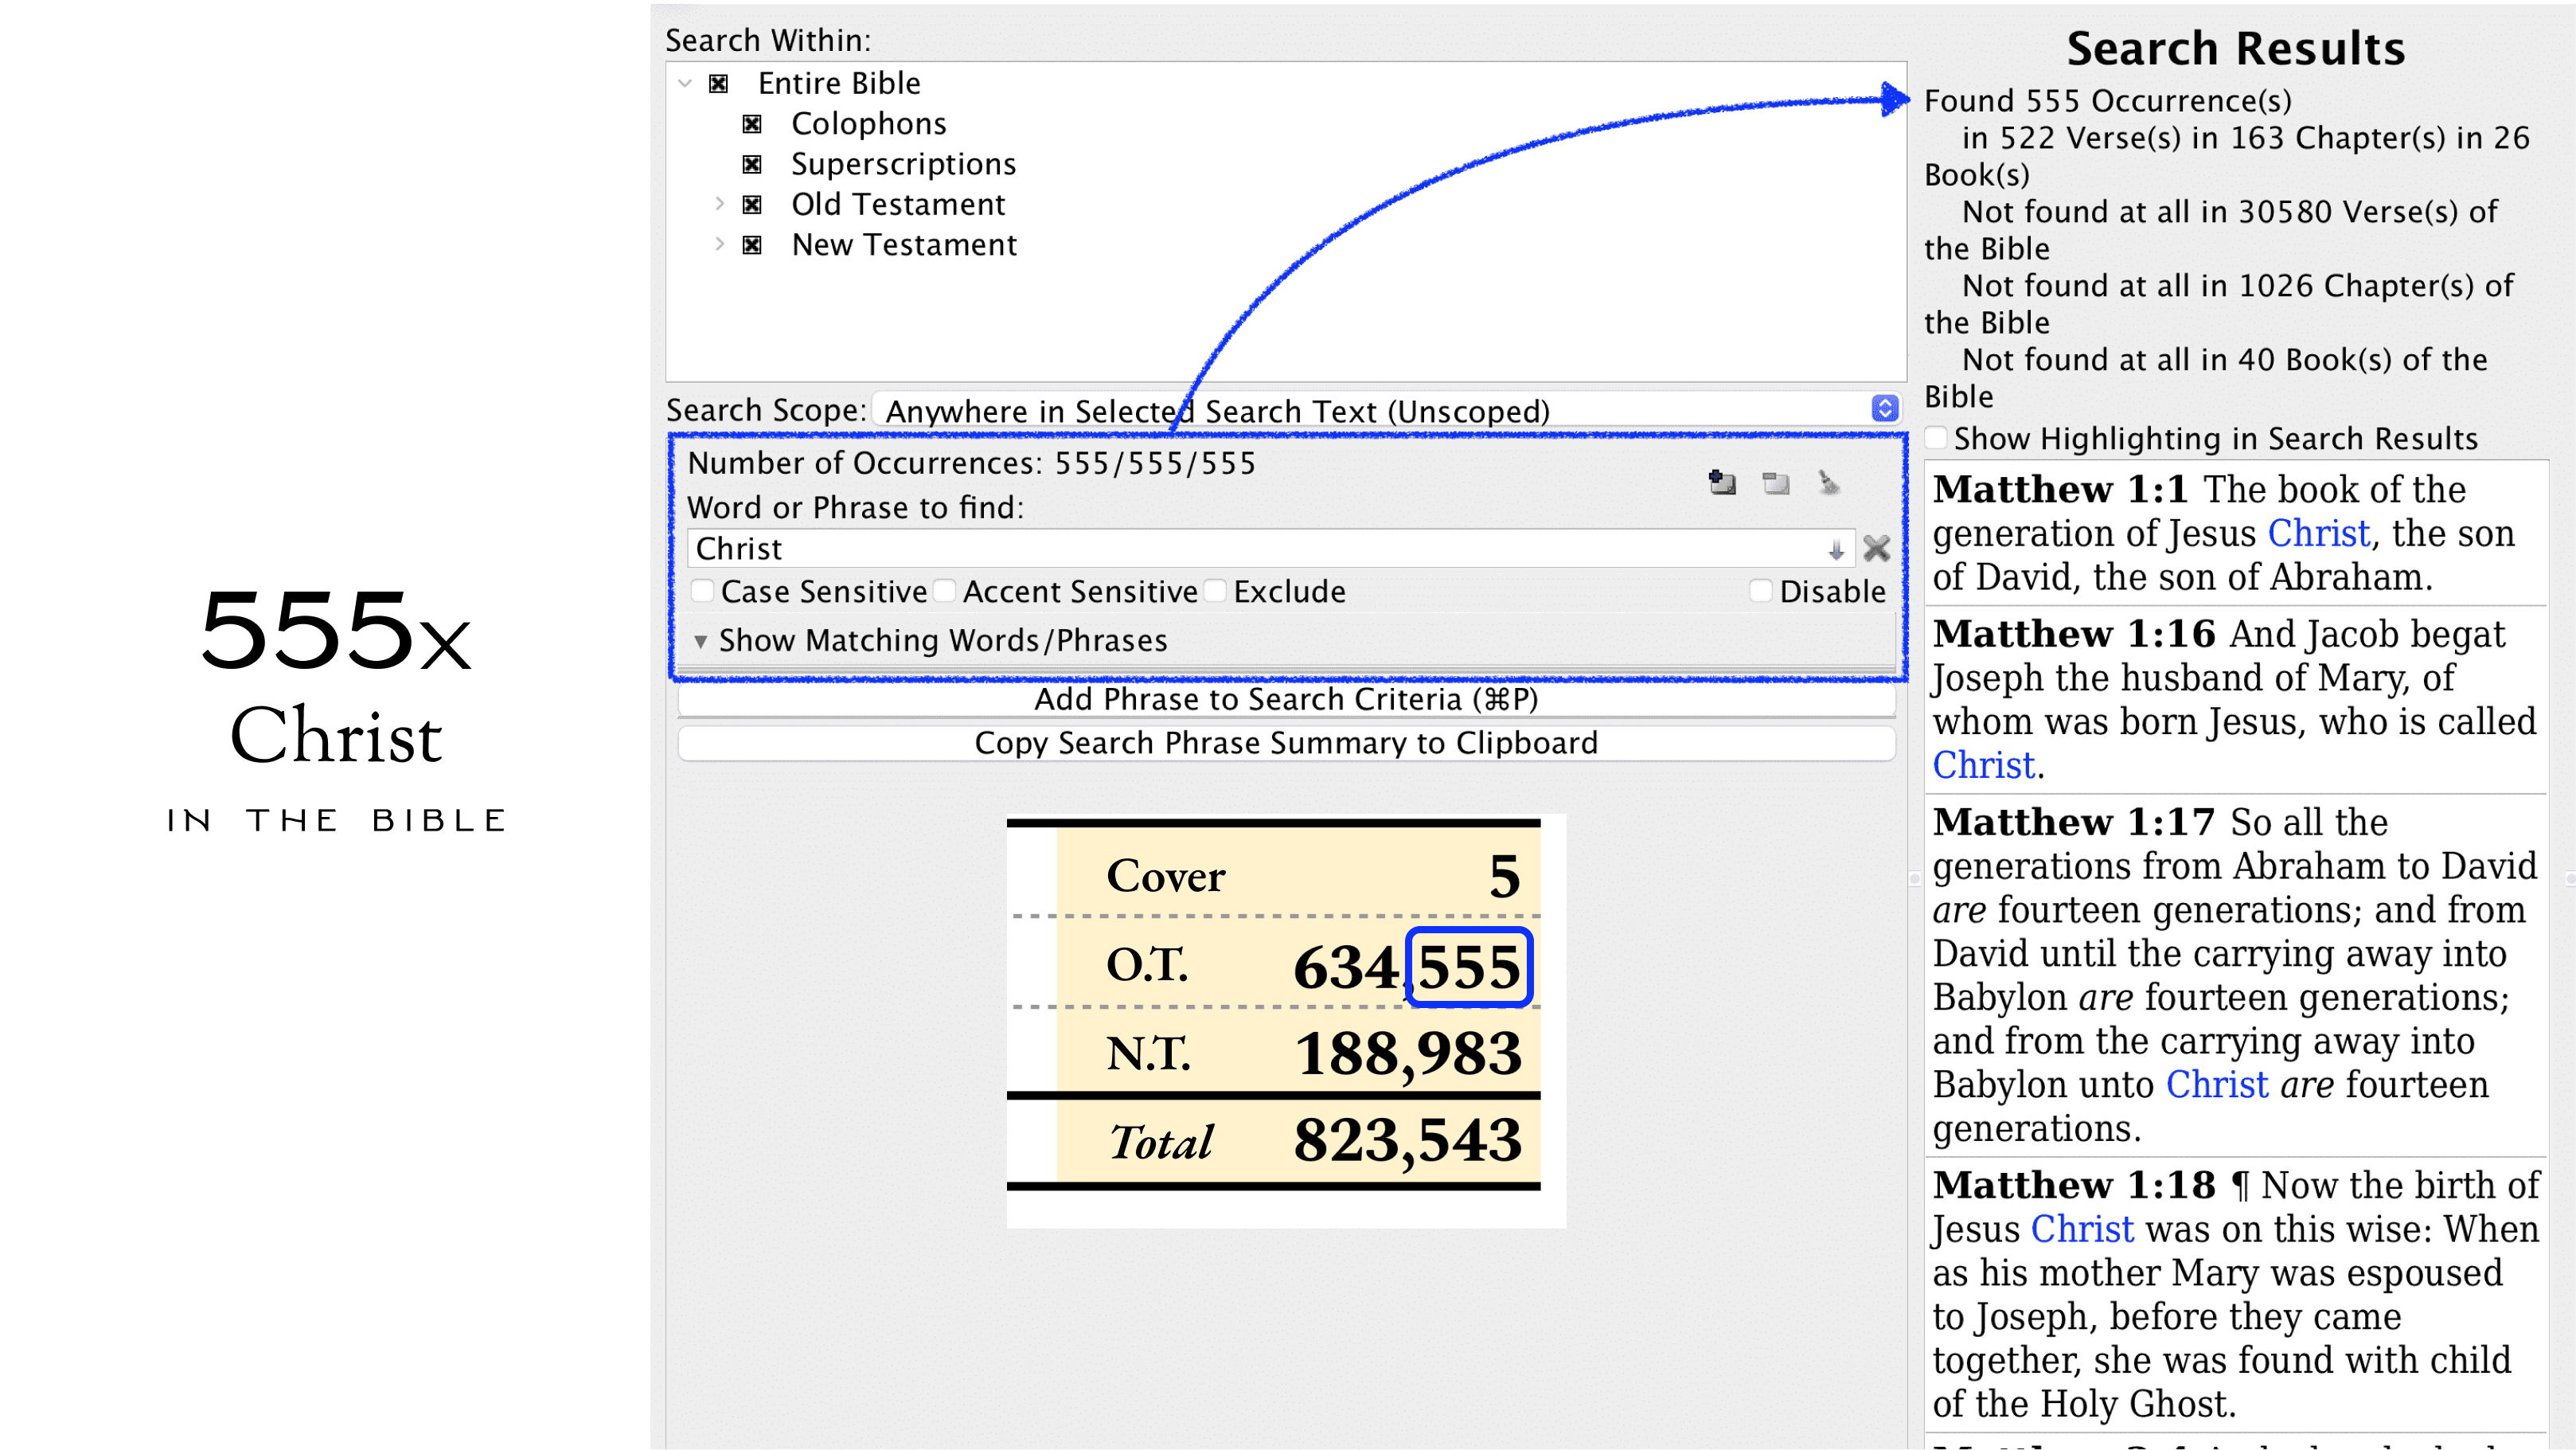Check the Exclude option
This screenshot has width=2576, height=1450.
coord(1215,591)
